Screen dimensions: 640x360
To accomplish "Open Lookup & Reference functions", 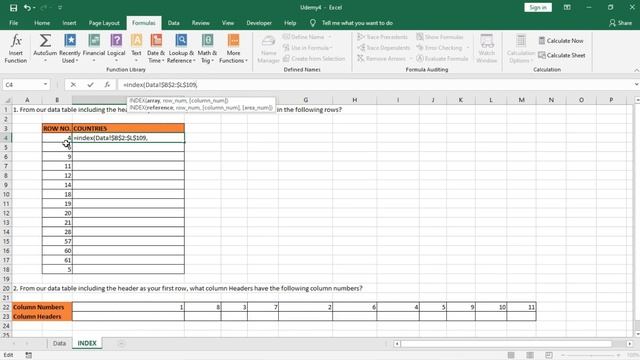I will coord(181,49).
